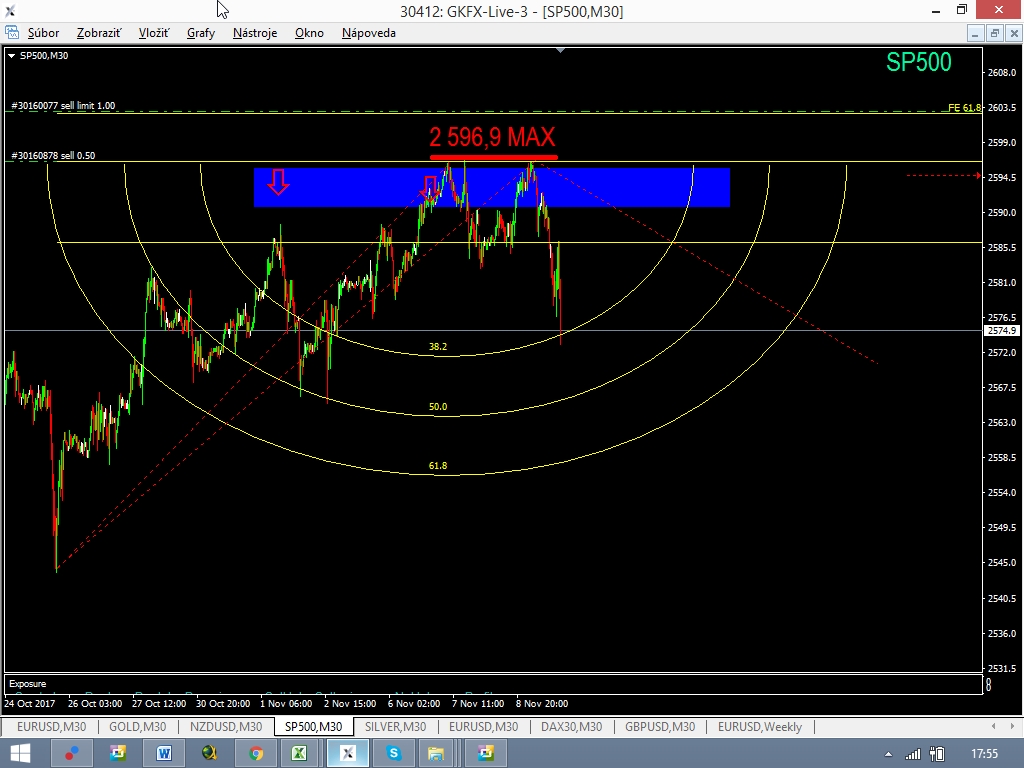Screen dimensions: 1024x768
Task: Open the Nápoveda help menu
Action: (x=368, y=33)
